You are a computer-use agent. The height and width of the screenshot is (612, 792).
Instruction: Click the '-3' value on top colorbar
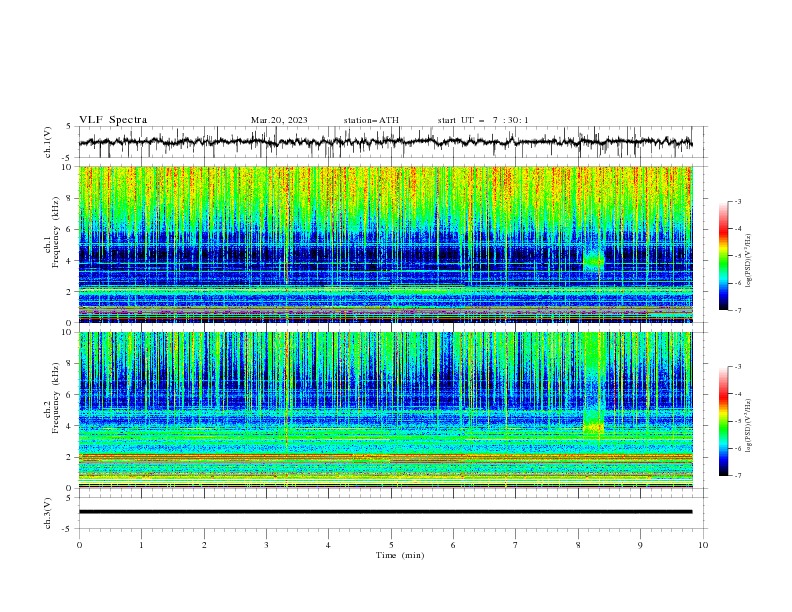pos(736,201)
